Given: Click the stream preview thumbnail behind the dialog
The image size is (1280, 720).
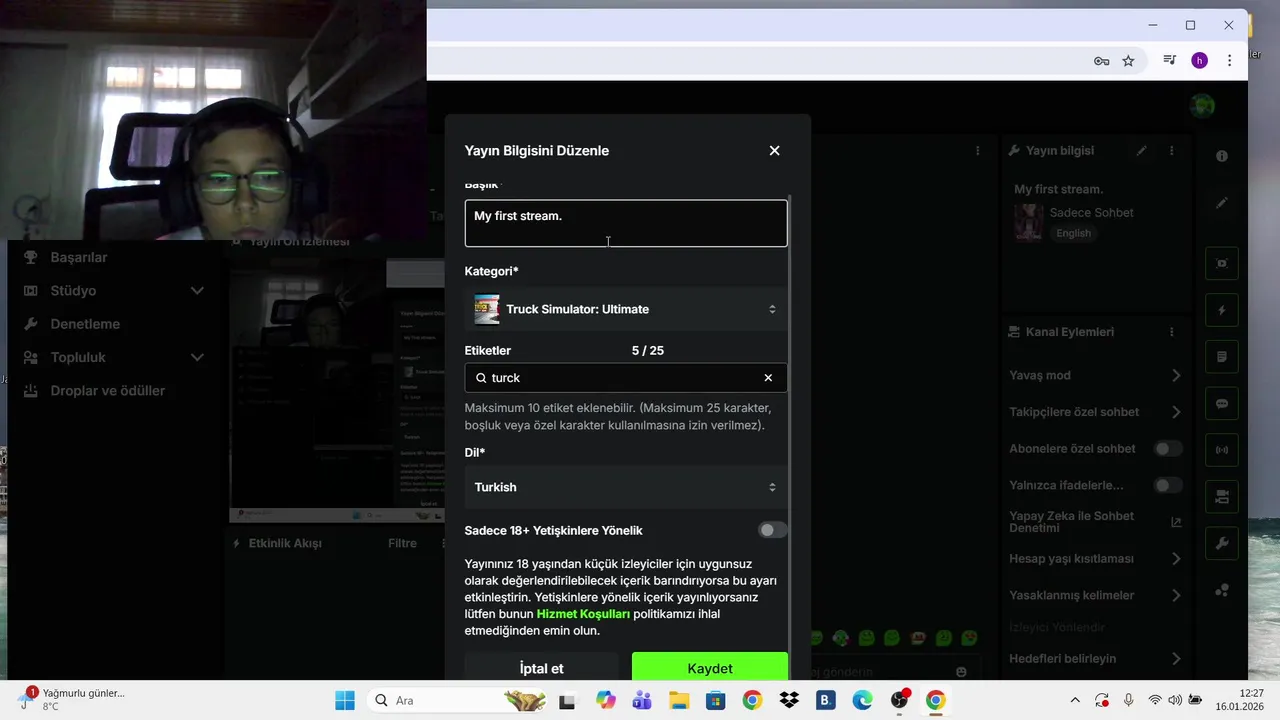Looking at the screenshot, I should [337, 390].
